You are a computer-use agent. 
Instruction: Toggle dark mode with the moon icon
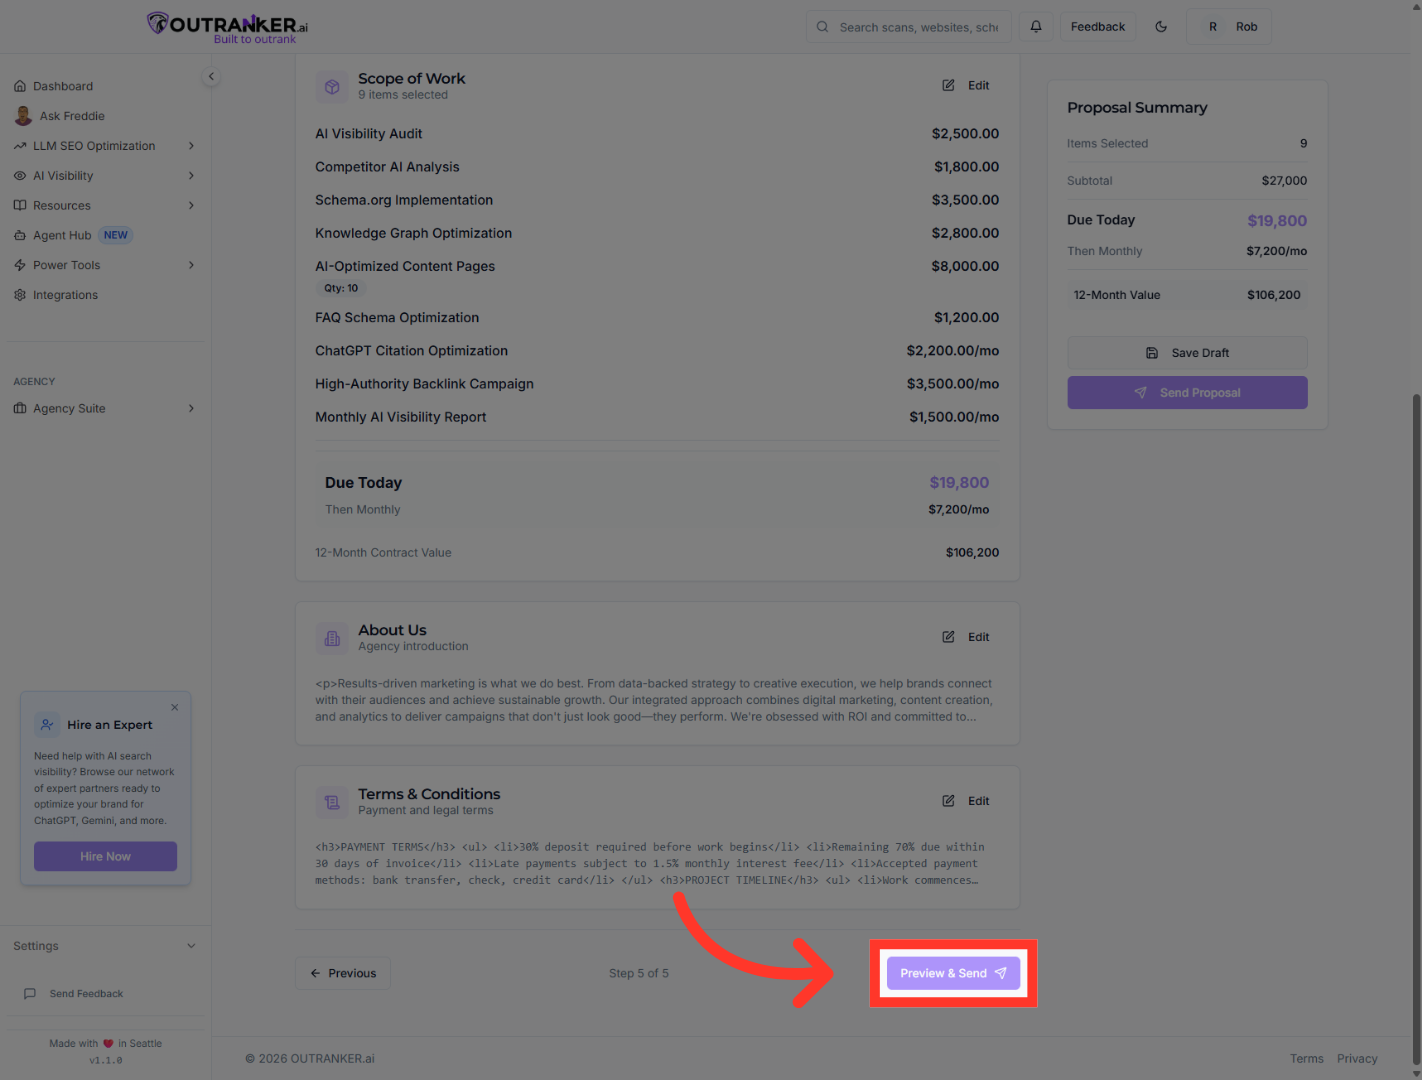point(1161,27)
